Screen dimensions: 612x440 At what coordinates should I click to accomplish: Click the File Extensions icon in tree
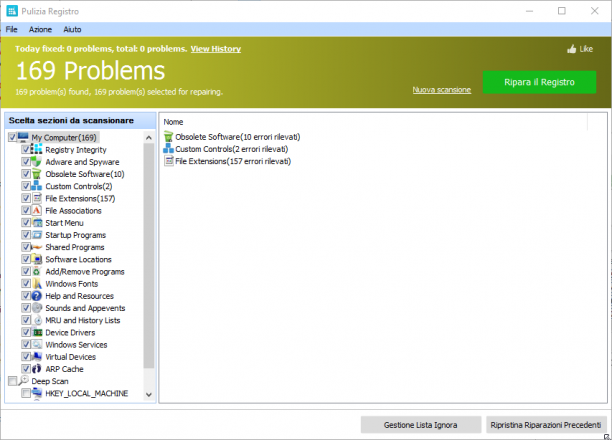coord(37,198)
